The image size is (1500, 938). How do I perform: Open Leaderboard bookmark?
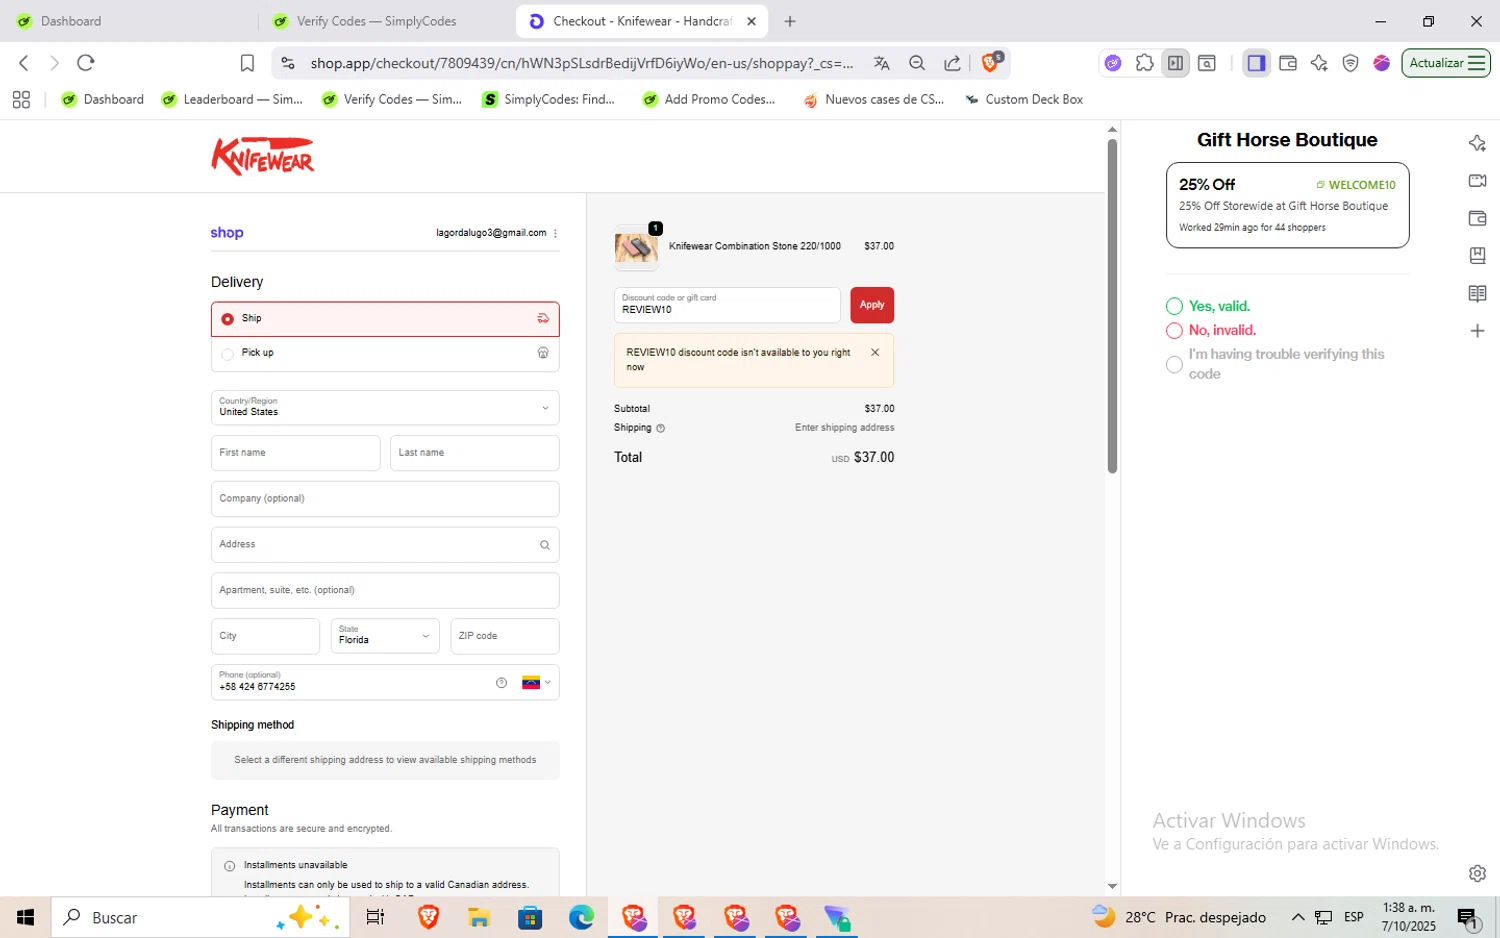[x=232, y=99]
